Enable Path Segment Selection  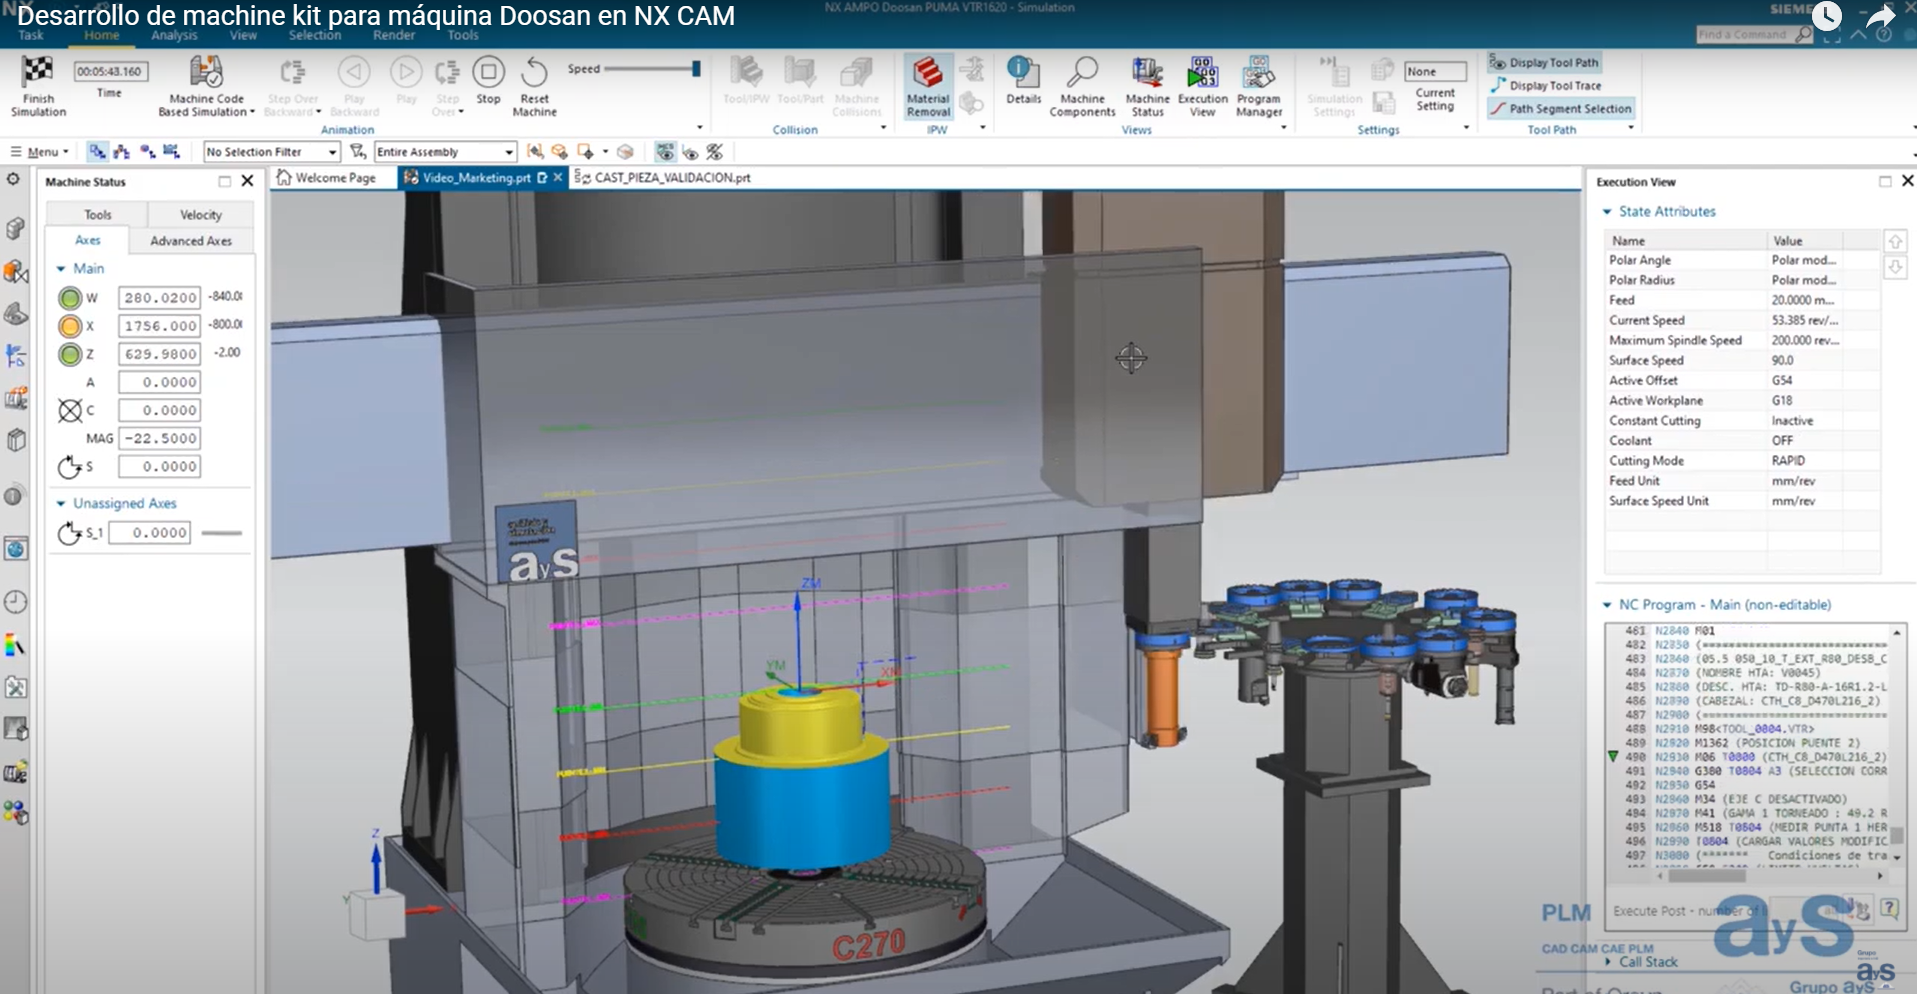pos(1561,108)
